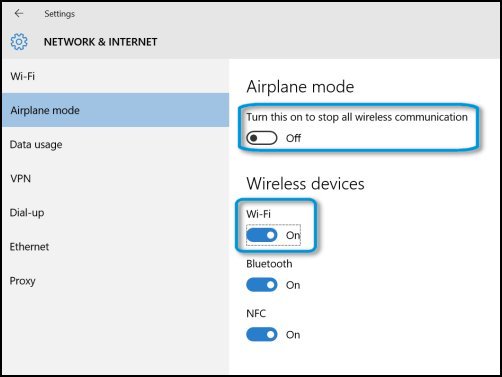Select Airplane mode in the sidebar
The image size is (502, 377).
pyautogui.click(x=115, y=110)
